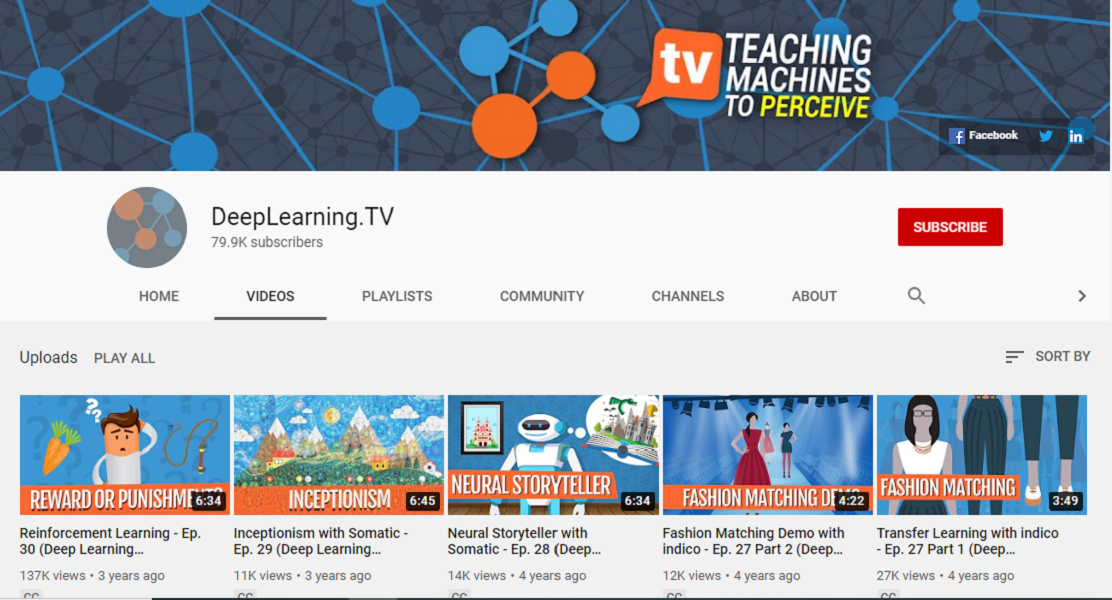Click Play All for uploads
The height and width of the screenshot is (600, 1112).
pyautogui.click(x=124, y=358)
